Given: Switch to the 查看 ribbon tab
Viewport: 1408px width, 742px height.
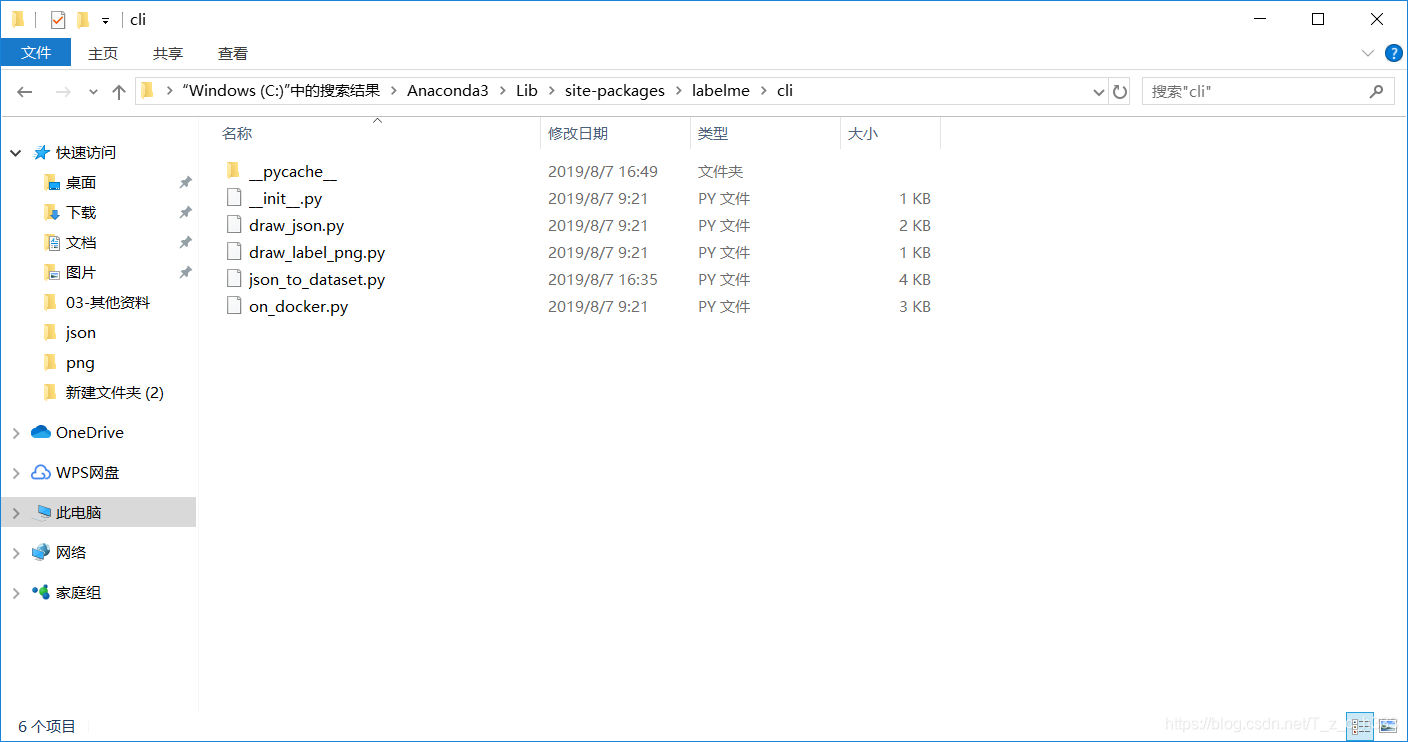Looking at the screenshot, I should (x=233, y=53).
